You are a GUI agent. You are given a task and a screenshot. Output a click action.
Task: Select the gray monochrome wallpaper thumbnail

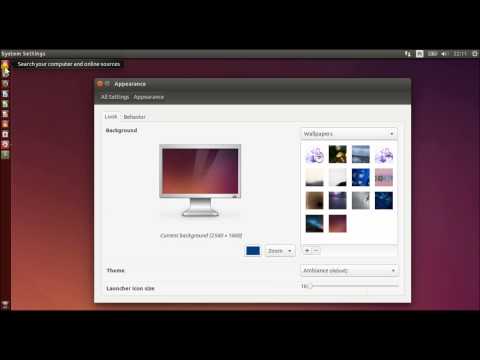pos(361,200)
